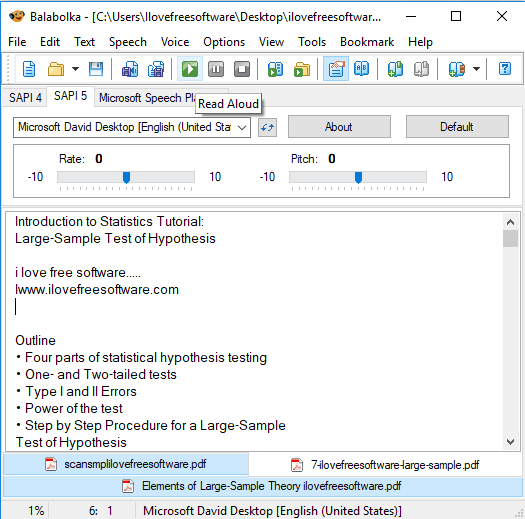Open the View menu
Screen dimensions: 525x519
[x=272, y=42]
